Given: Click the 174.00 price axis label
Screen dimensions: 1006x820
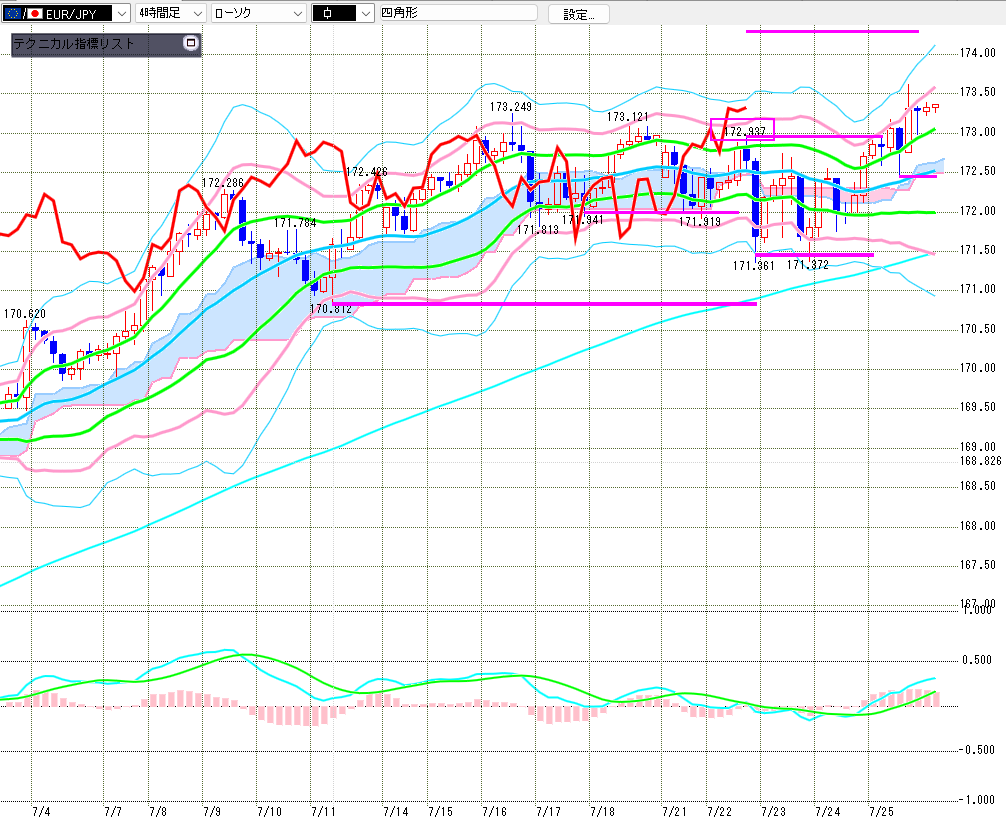Looking at the screenshot, I should 978,53.
